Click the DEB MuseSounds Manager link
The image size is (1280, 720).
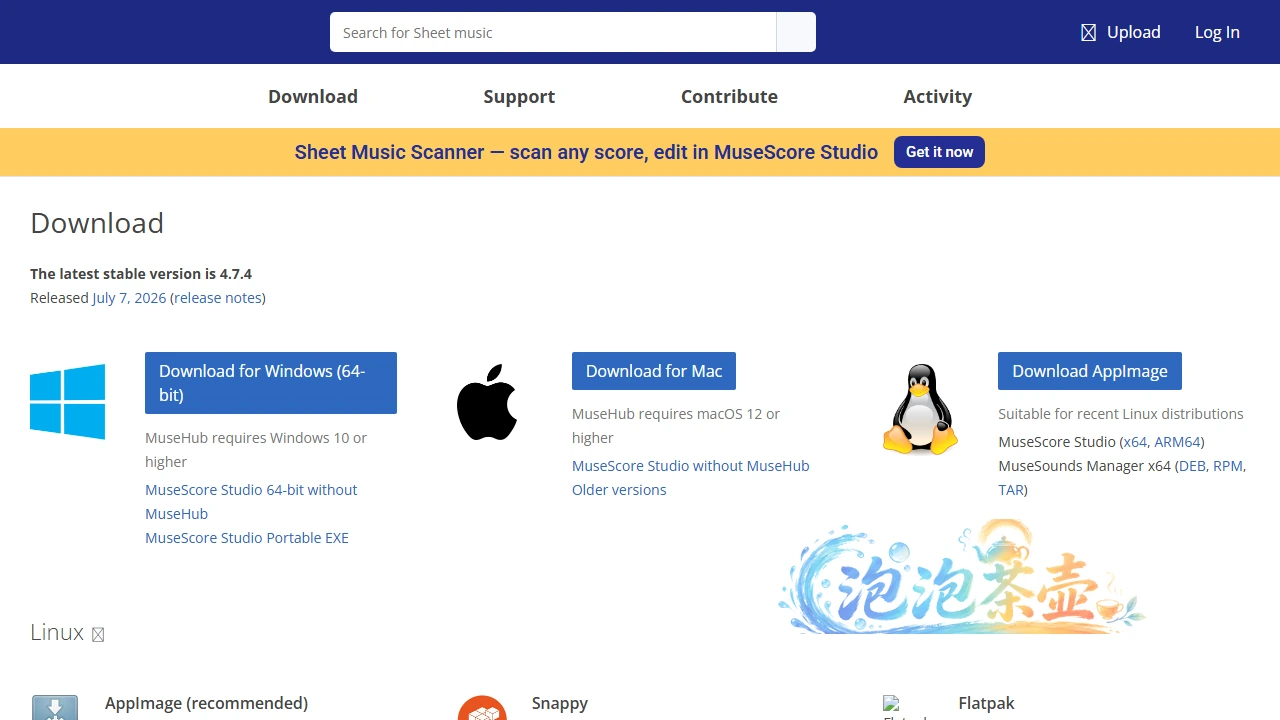pos(1192,466)
